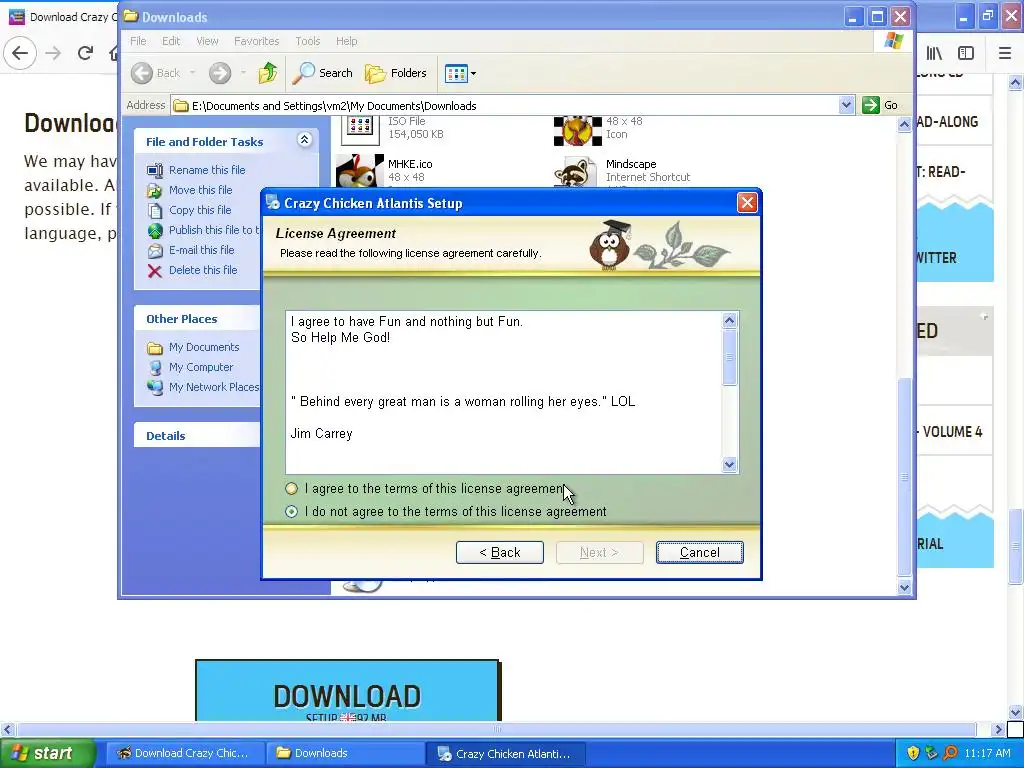1024x768 pixels.
Task: Click Downloads window scroll down arrow
Action: pos(904,586)
